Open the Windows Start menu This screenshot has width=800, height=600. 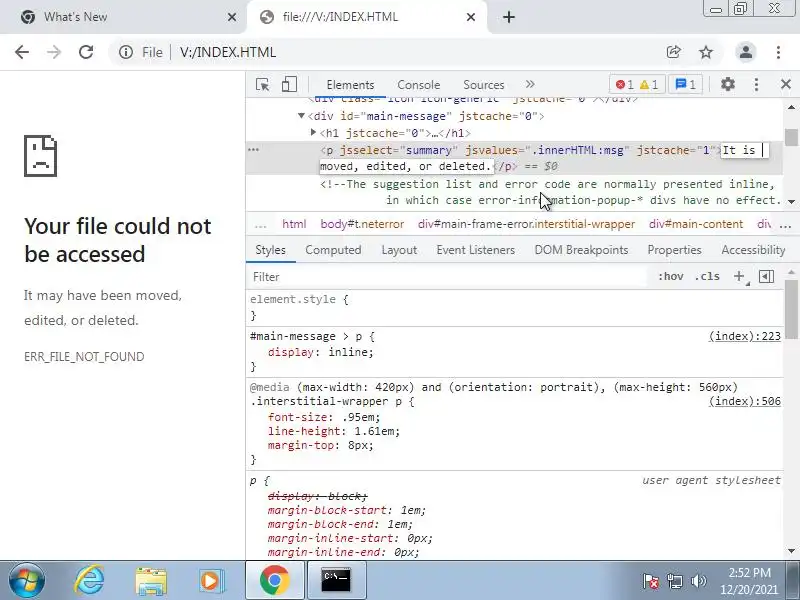click(26, 581)
